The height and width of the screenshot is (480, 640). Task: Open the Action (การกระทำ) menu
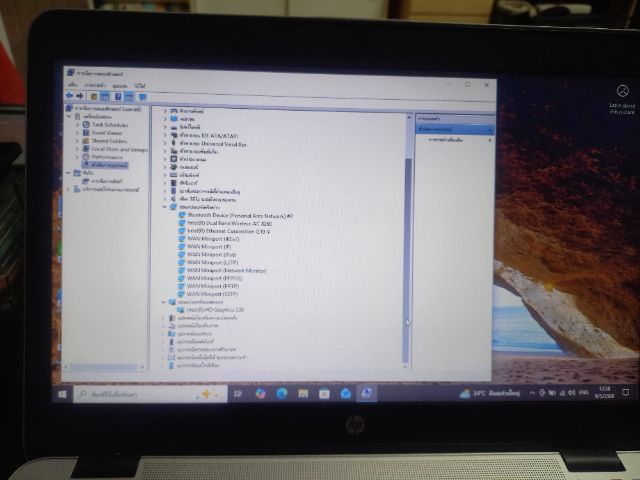pyautogui.click(x=95, y=85)
